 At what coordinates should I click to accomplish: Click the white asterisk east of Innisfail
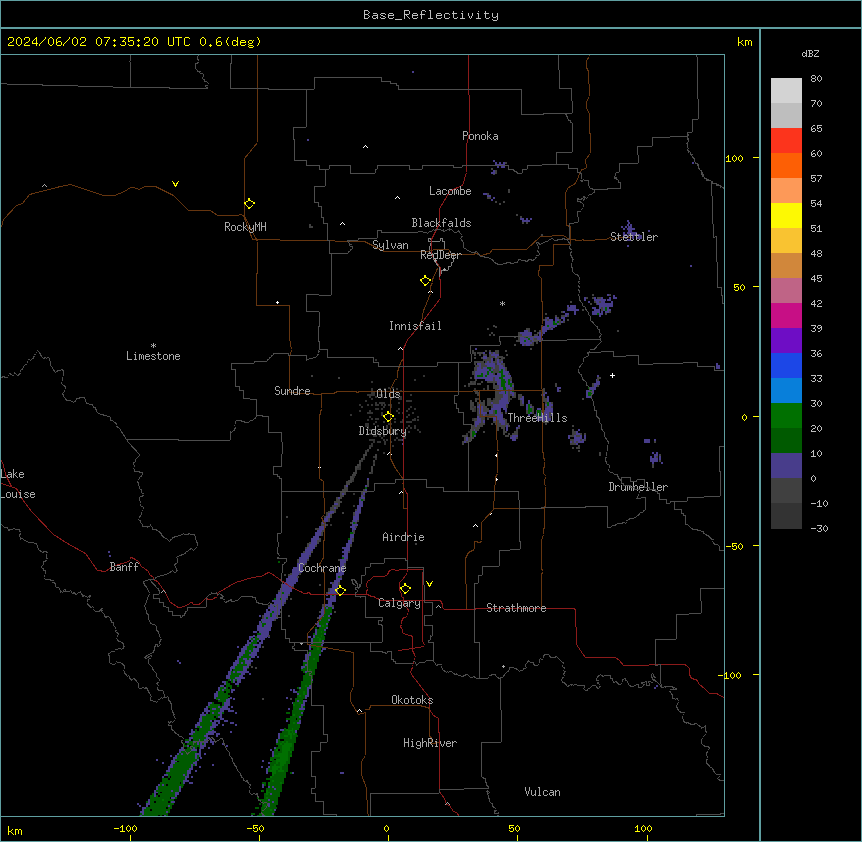pyautogui.click(x=502, y=303)
